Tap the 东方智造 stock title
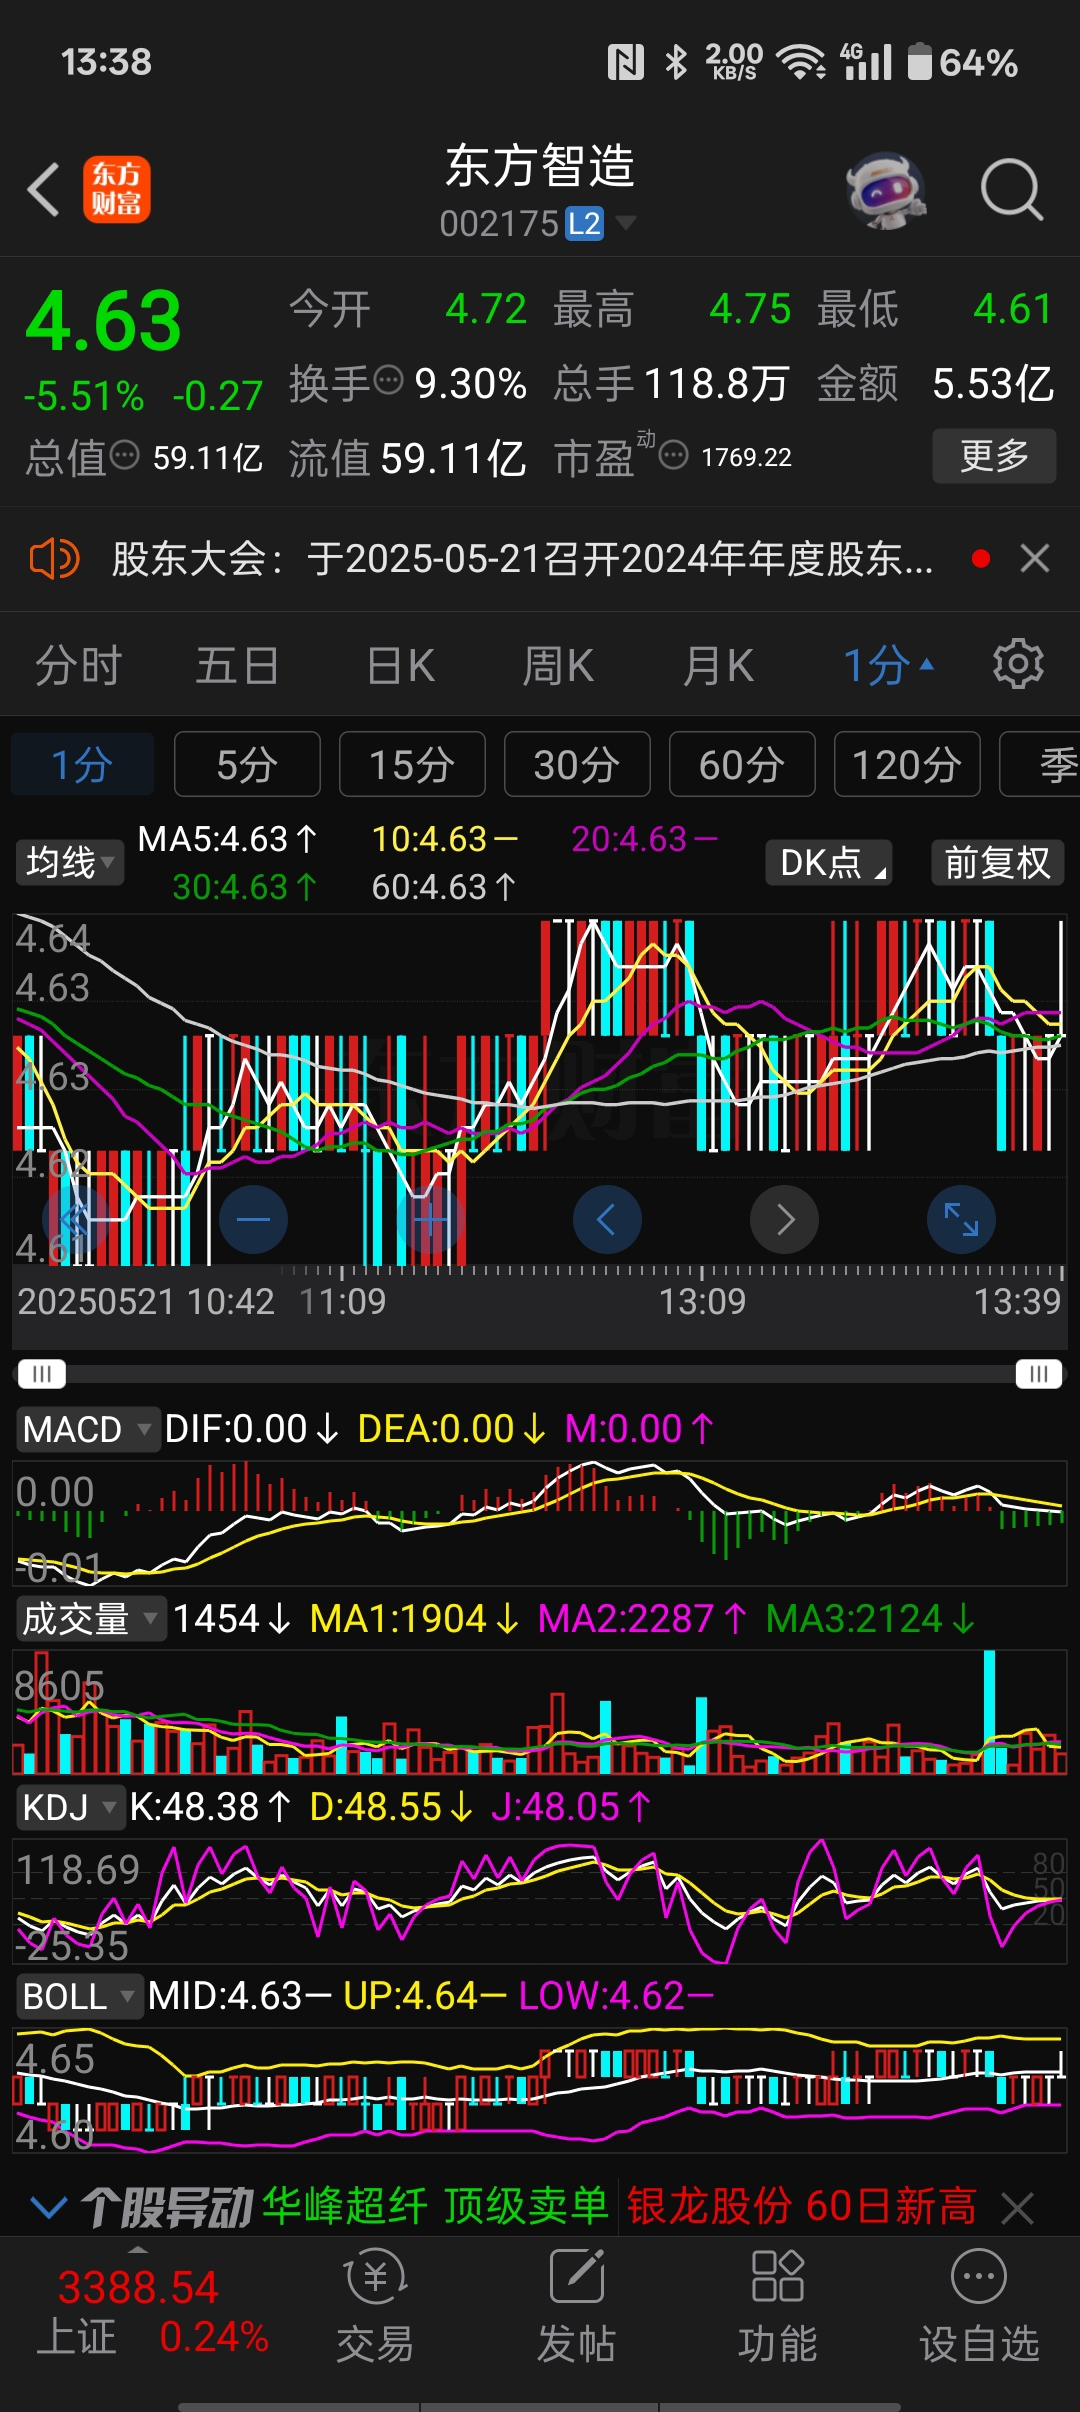This screenshot has height=2412, width=1080. [x=540, y=165]
